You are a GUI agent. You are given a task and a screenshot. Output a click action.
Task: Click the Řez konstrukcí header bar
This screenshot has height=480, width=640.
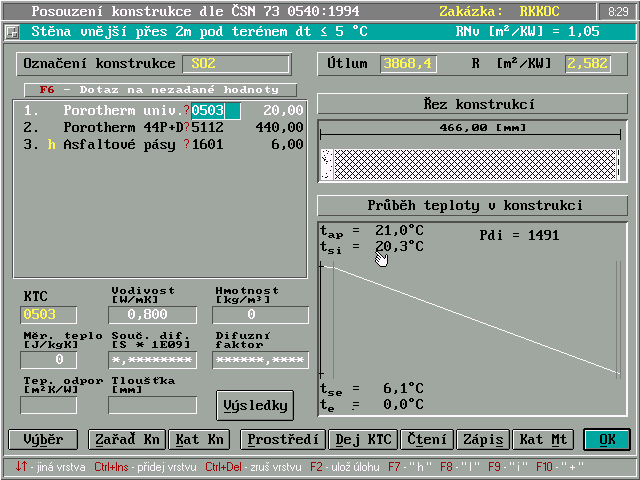pyautogui.click(x=473, y=105)
